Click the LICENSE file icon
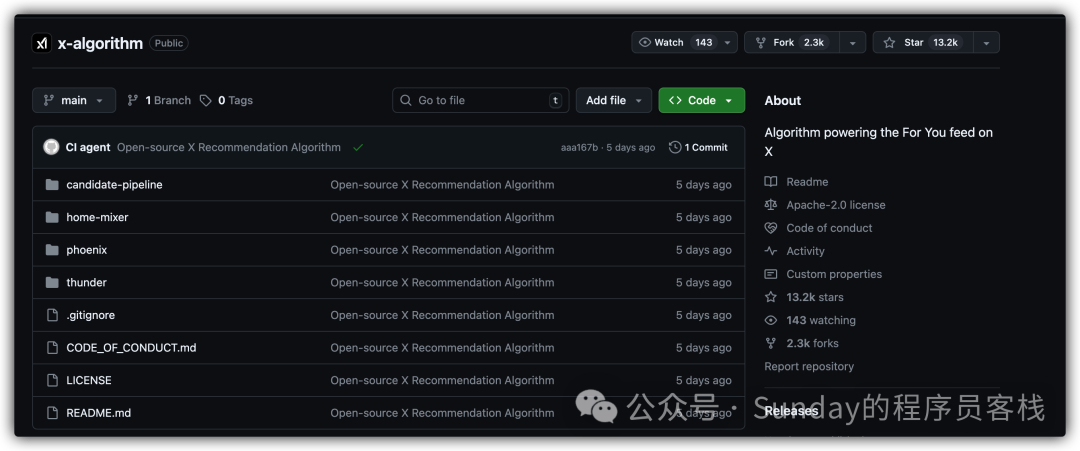1080x451 pixels. click(x=52, y=380)
